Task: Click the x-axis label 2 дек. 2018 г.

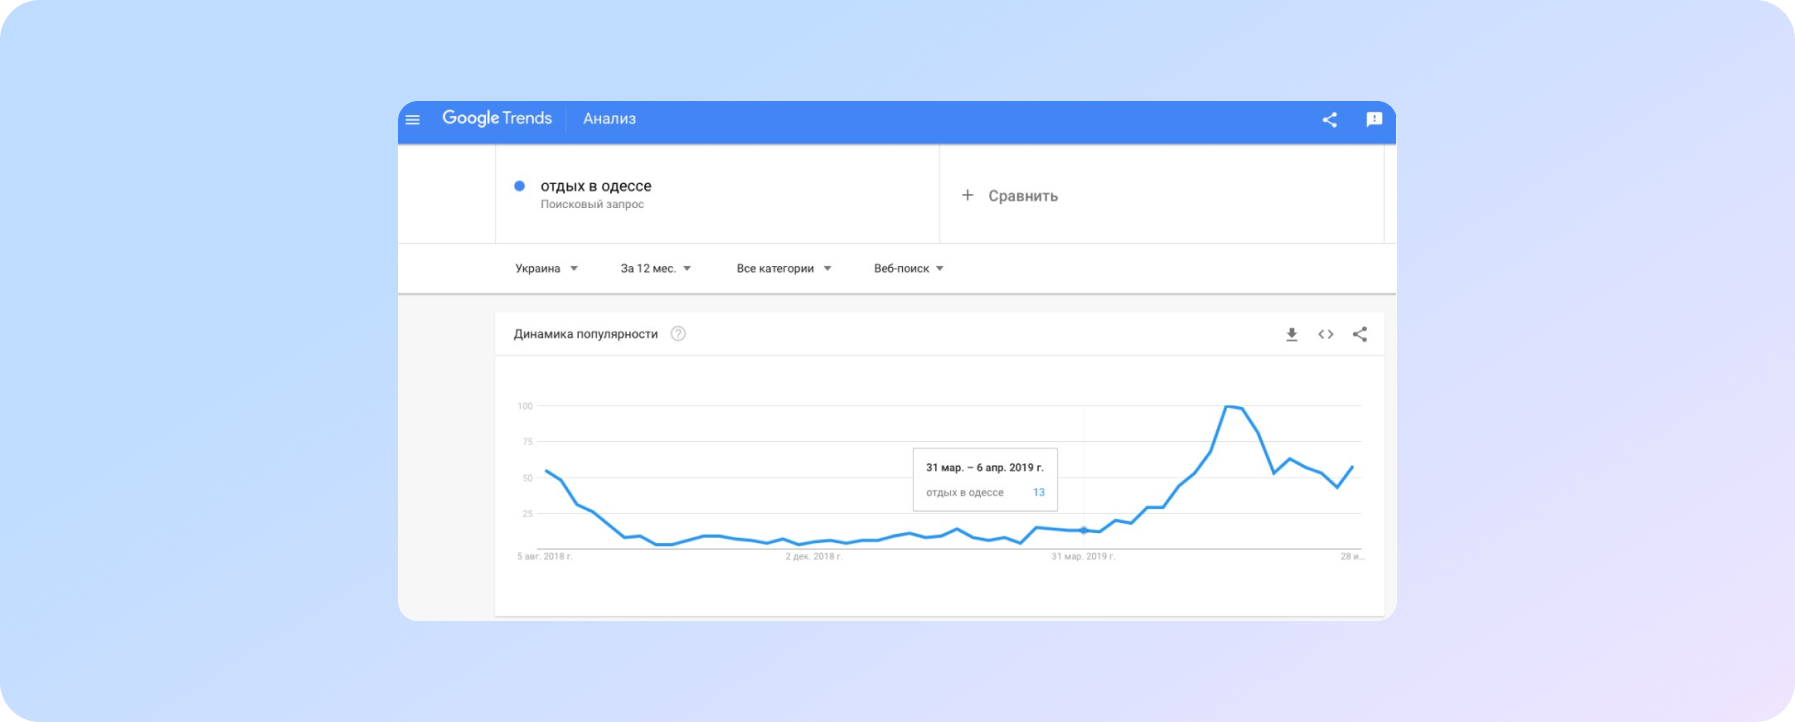Action: [814, 556]
